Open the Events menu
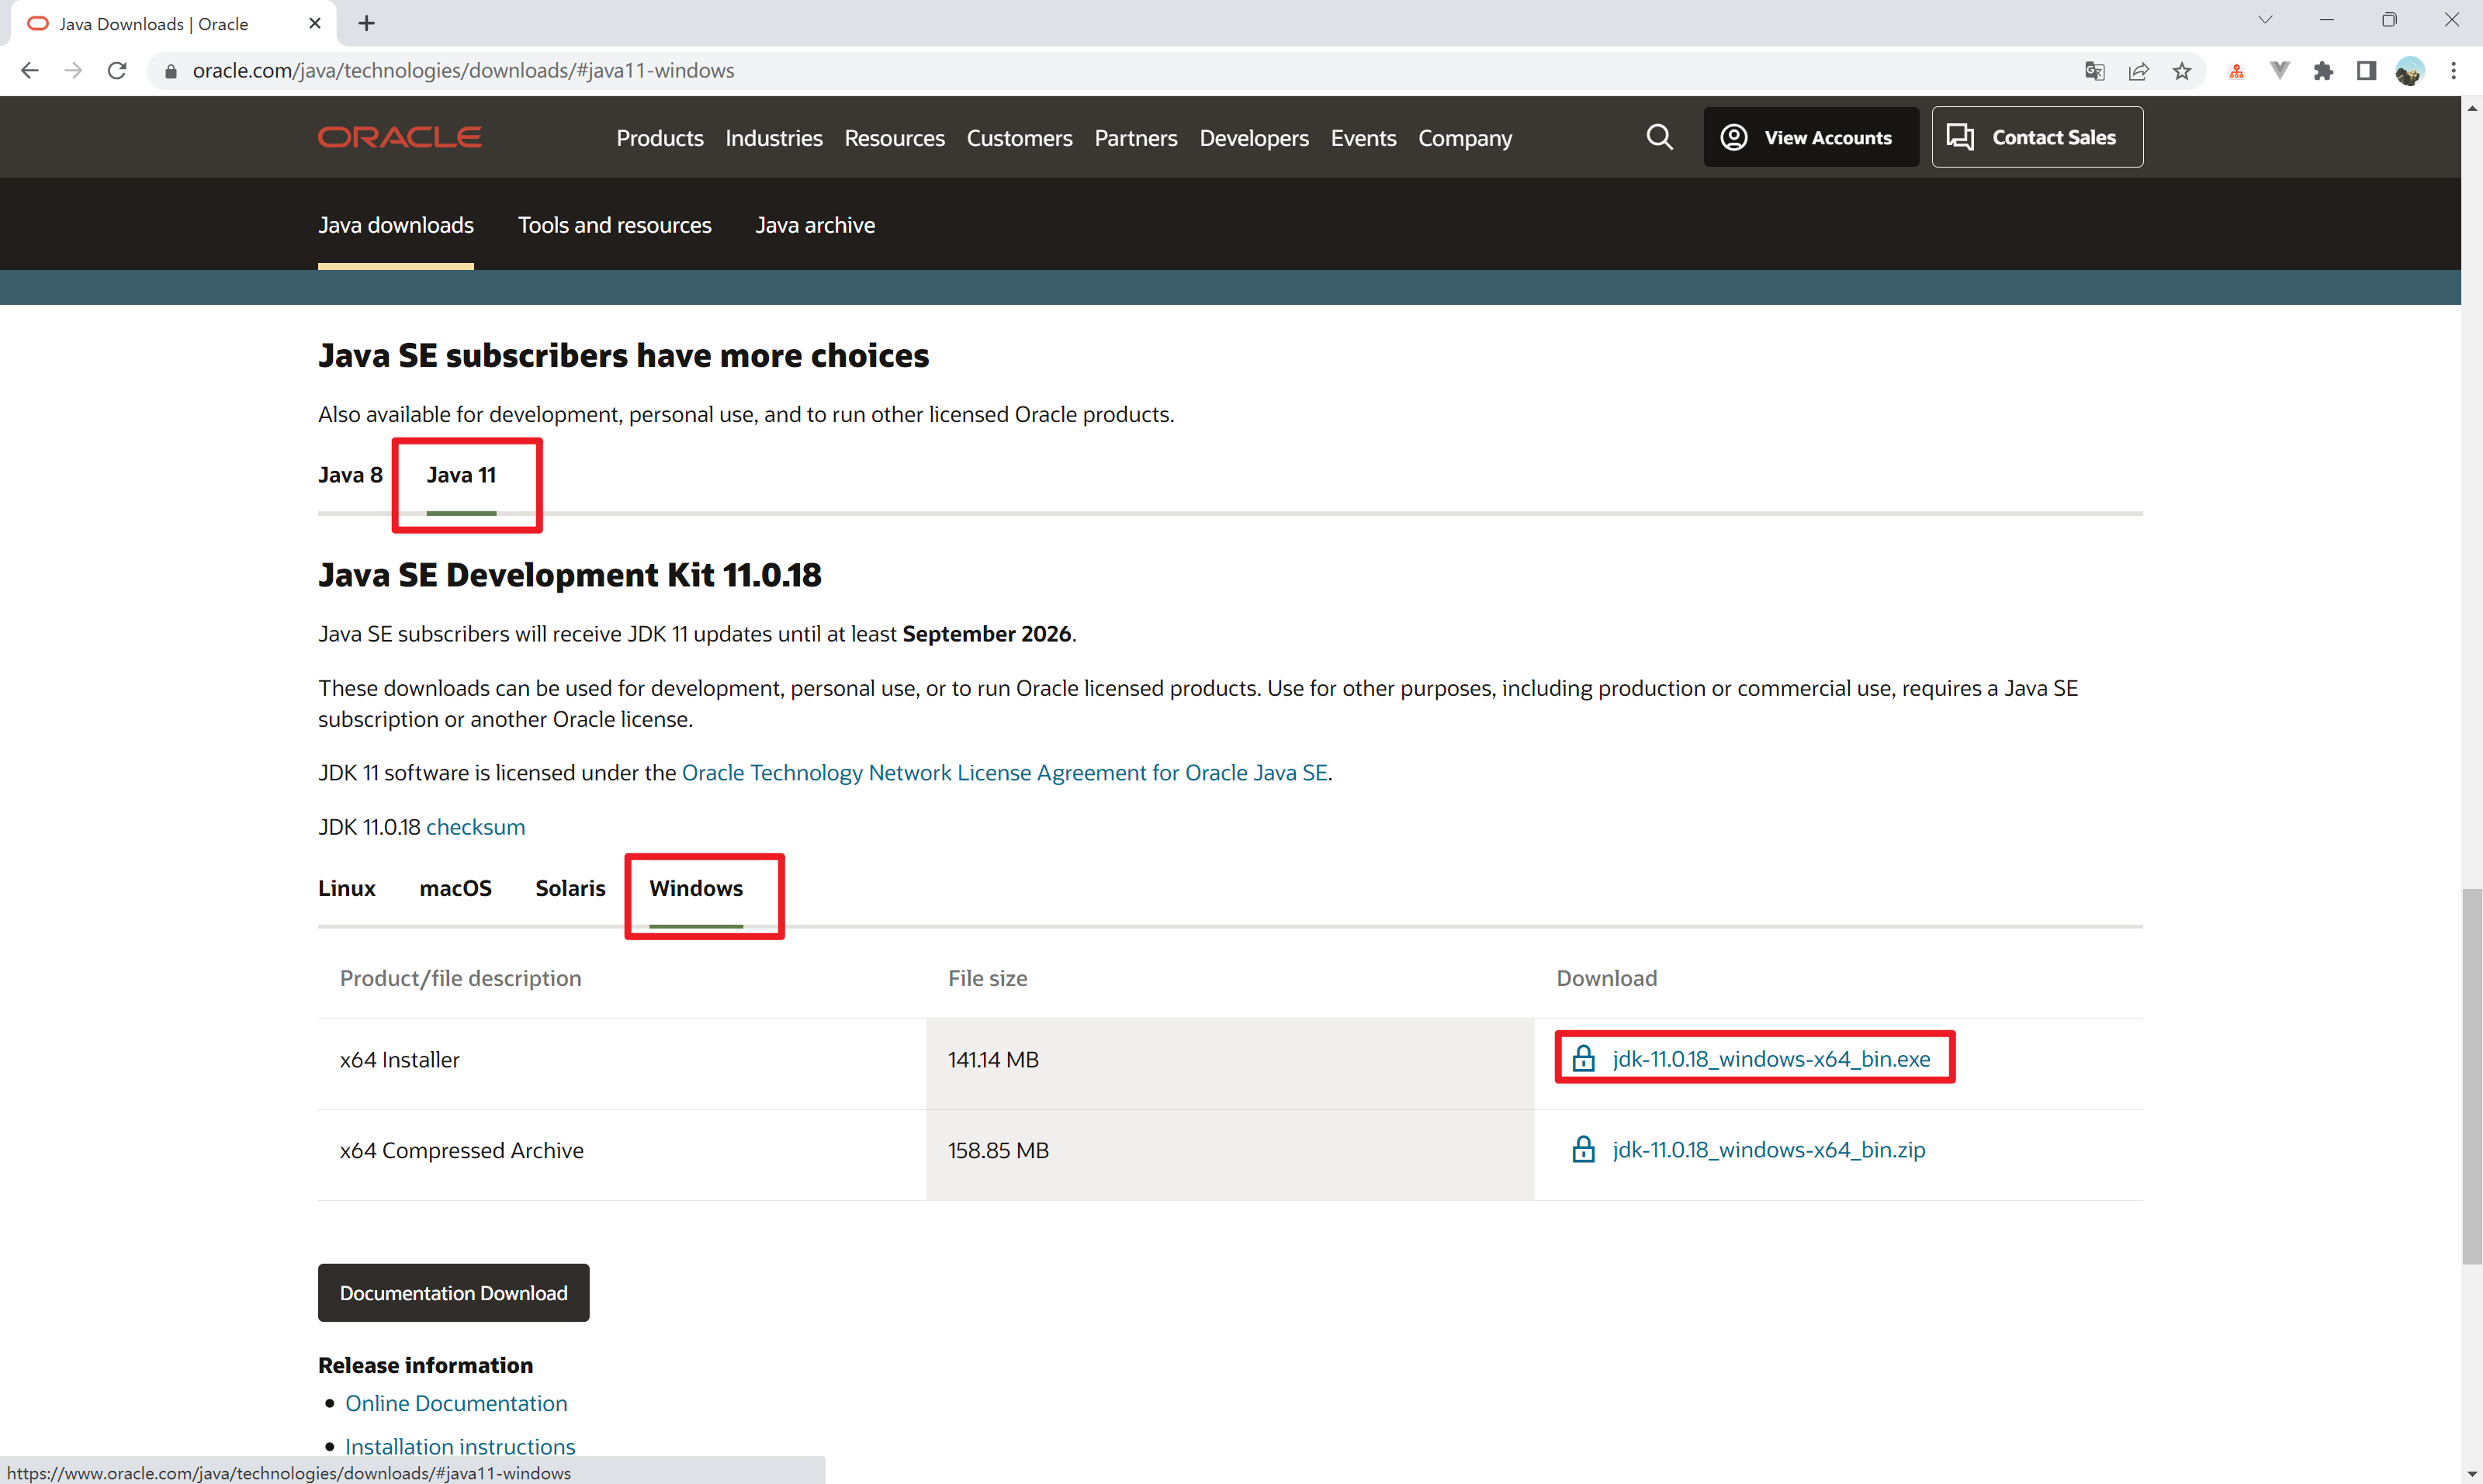2483x1484 pixels. click(x=1363, y=138)
